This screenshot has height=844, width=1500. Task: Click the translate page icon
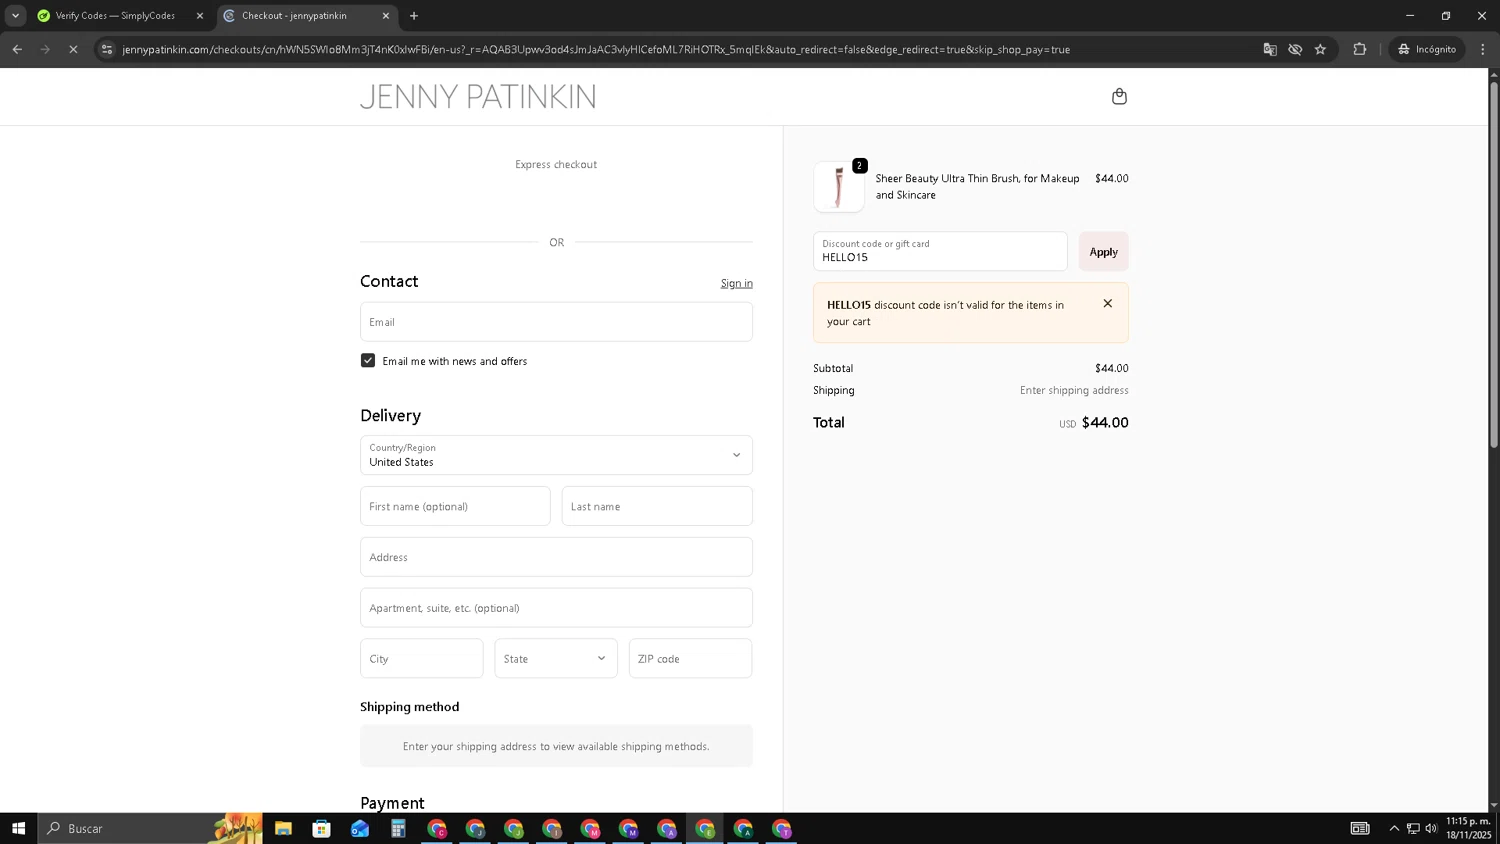1269,49
